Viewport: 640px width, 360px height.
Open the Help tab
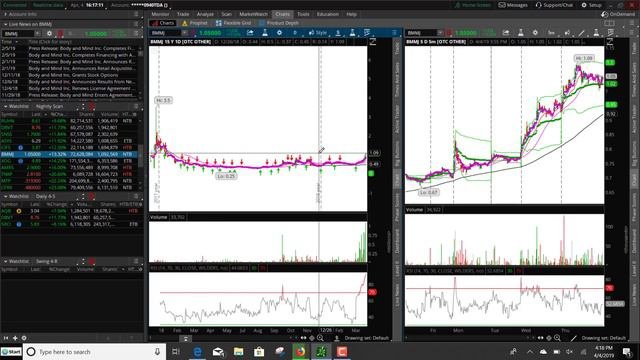[x=351, y=14]
